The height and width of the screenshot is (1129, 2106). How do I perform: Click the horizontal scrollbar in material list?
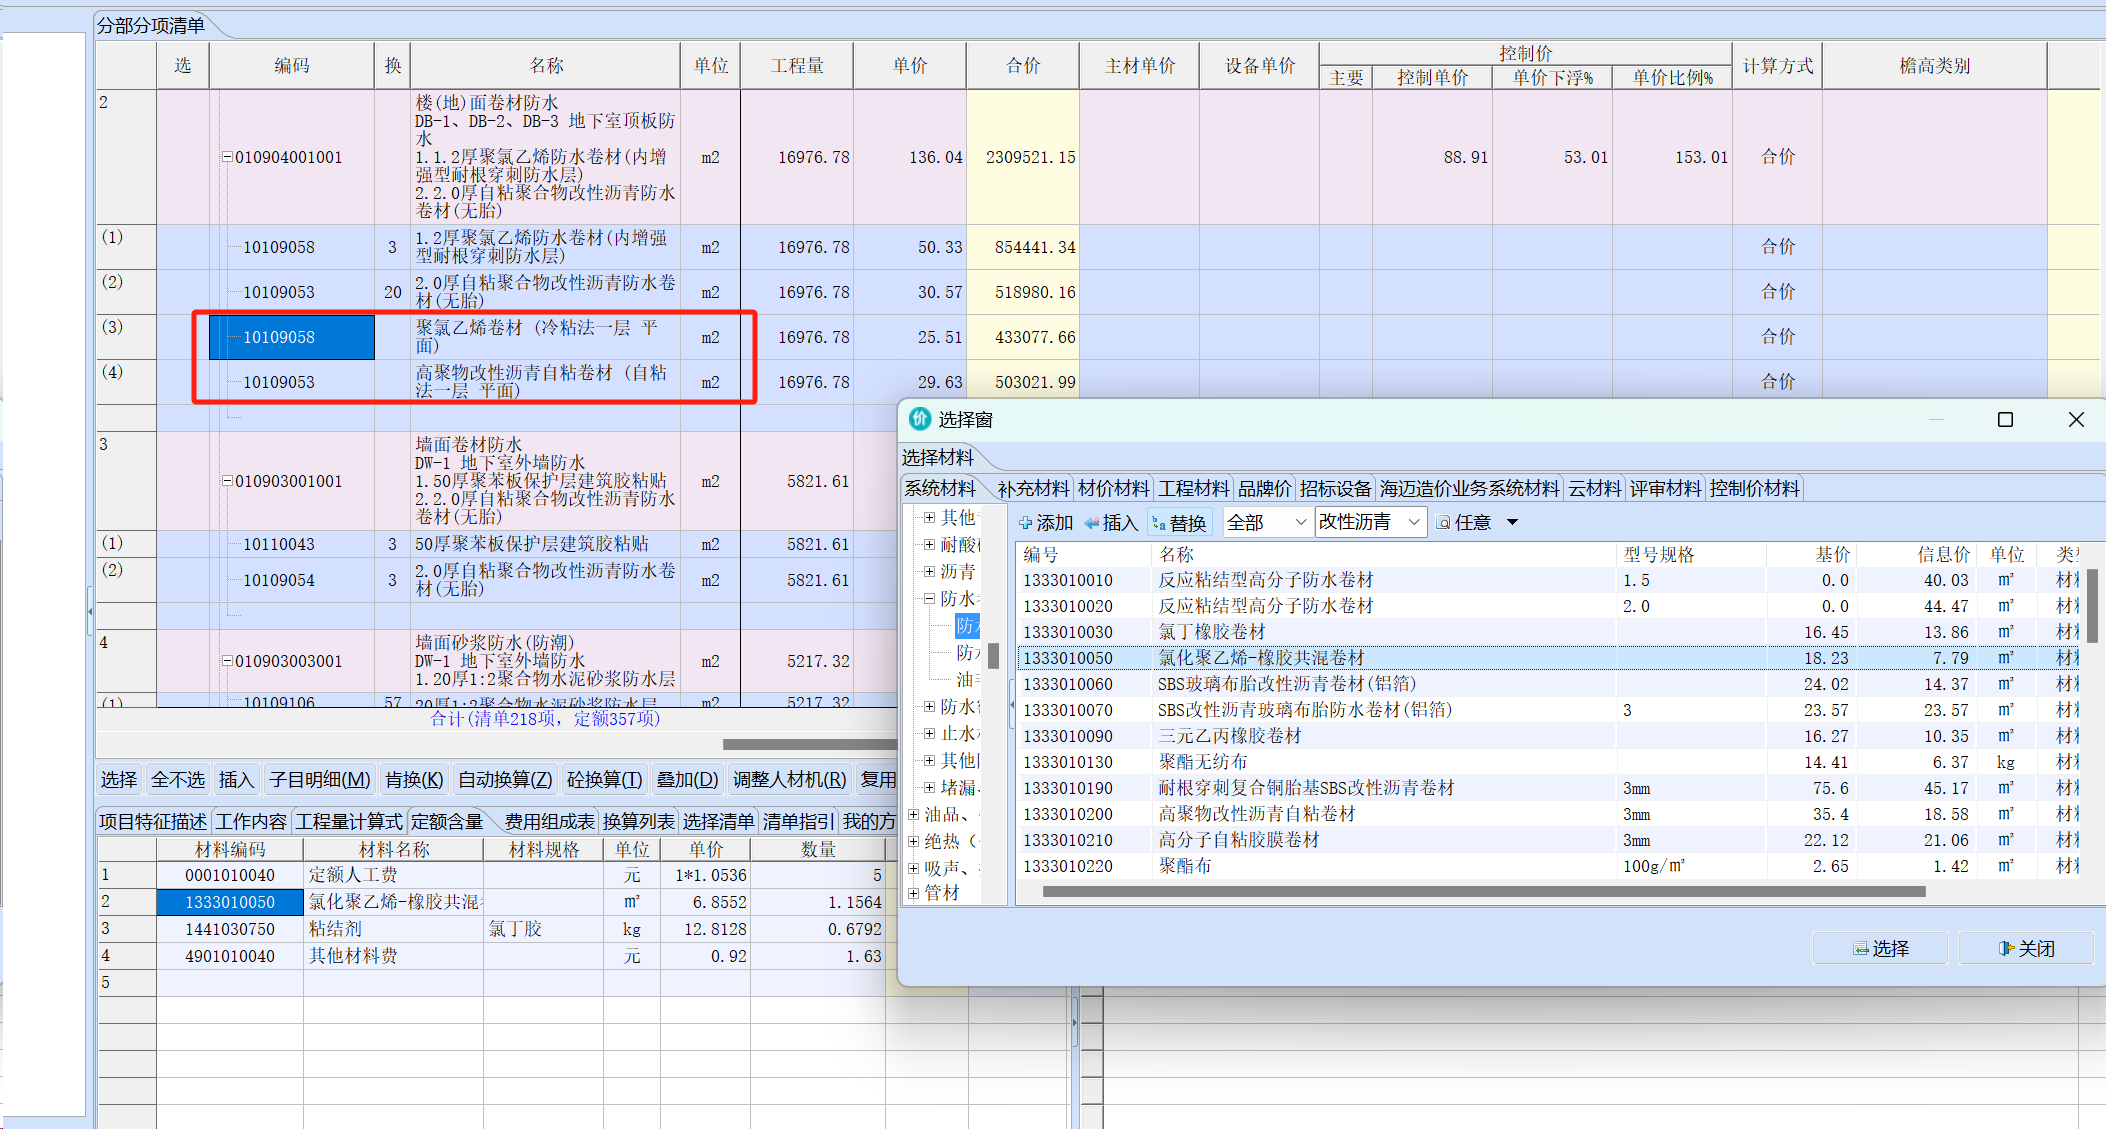pos(1483,891)
